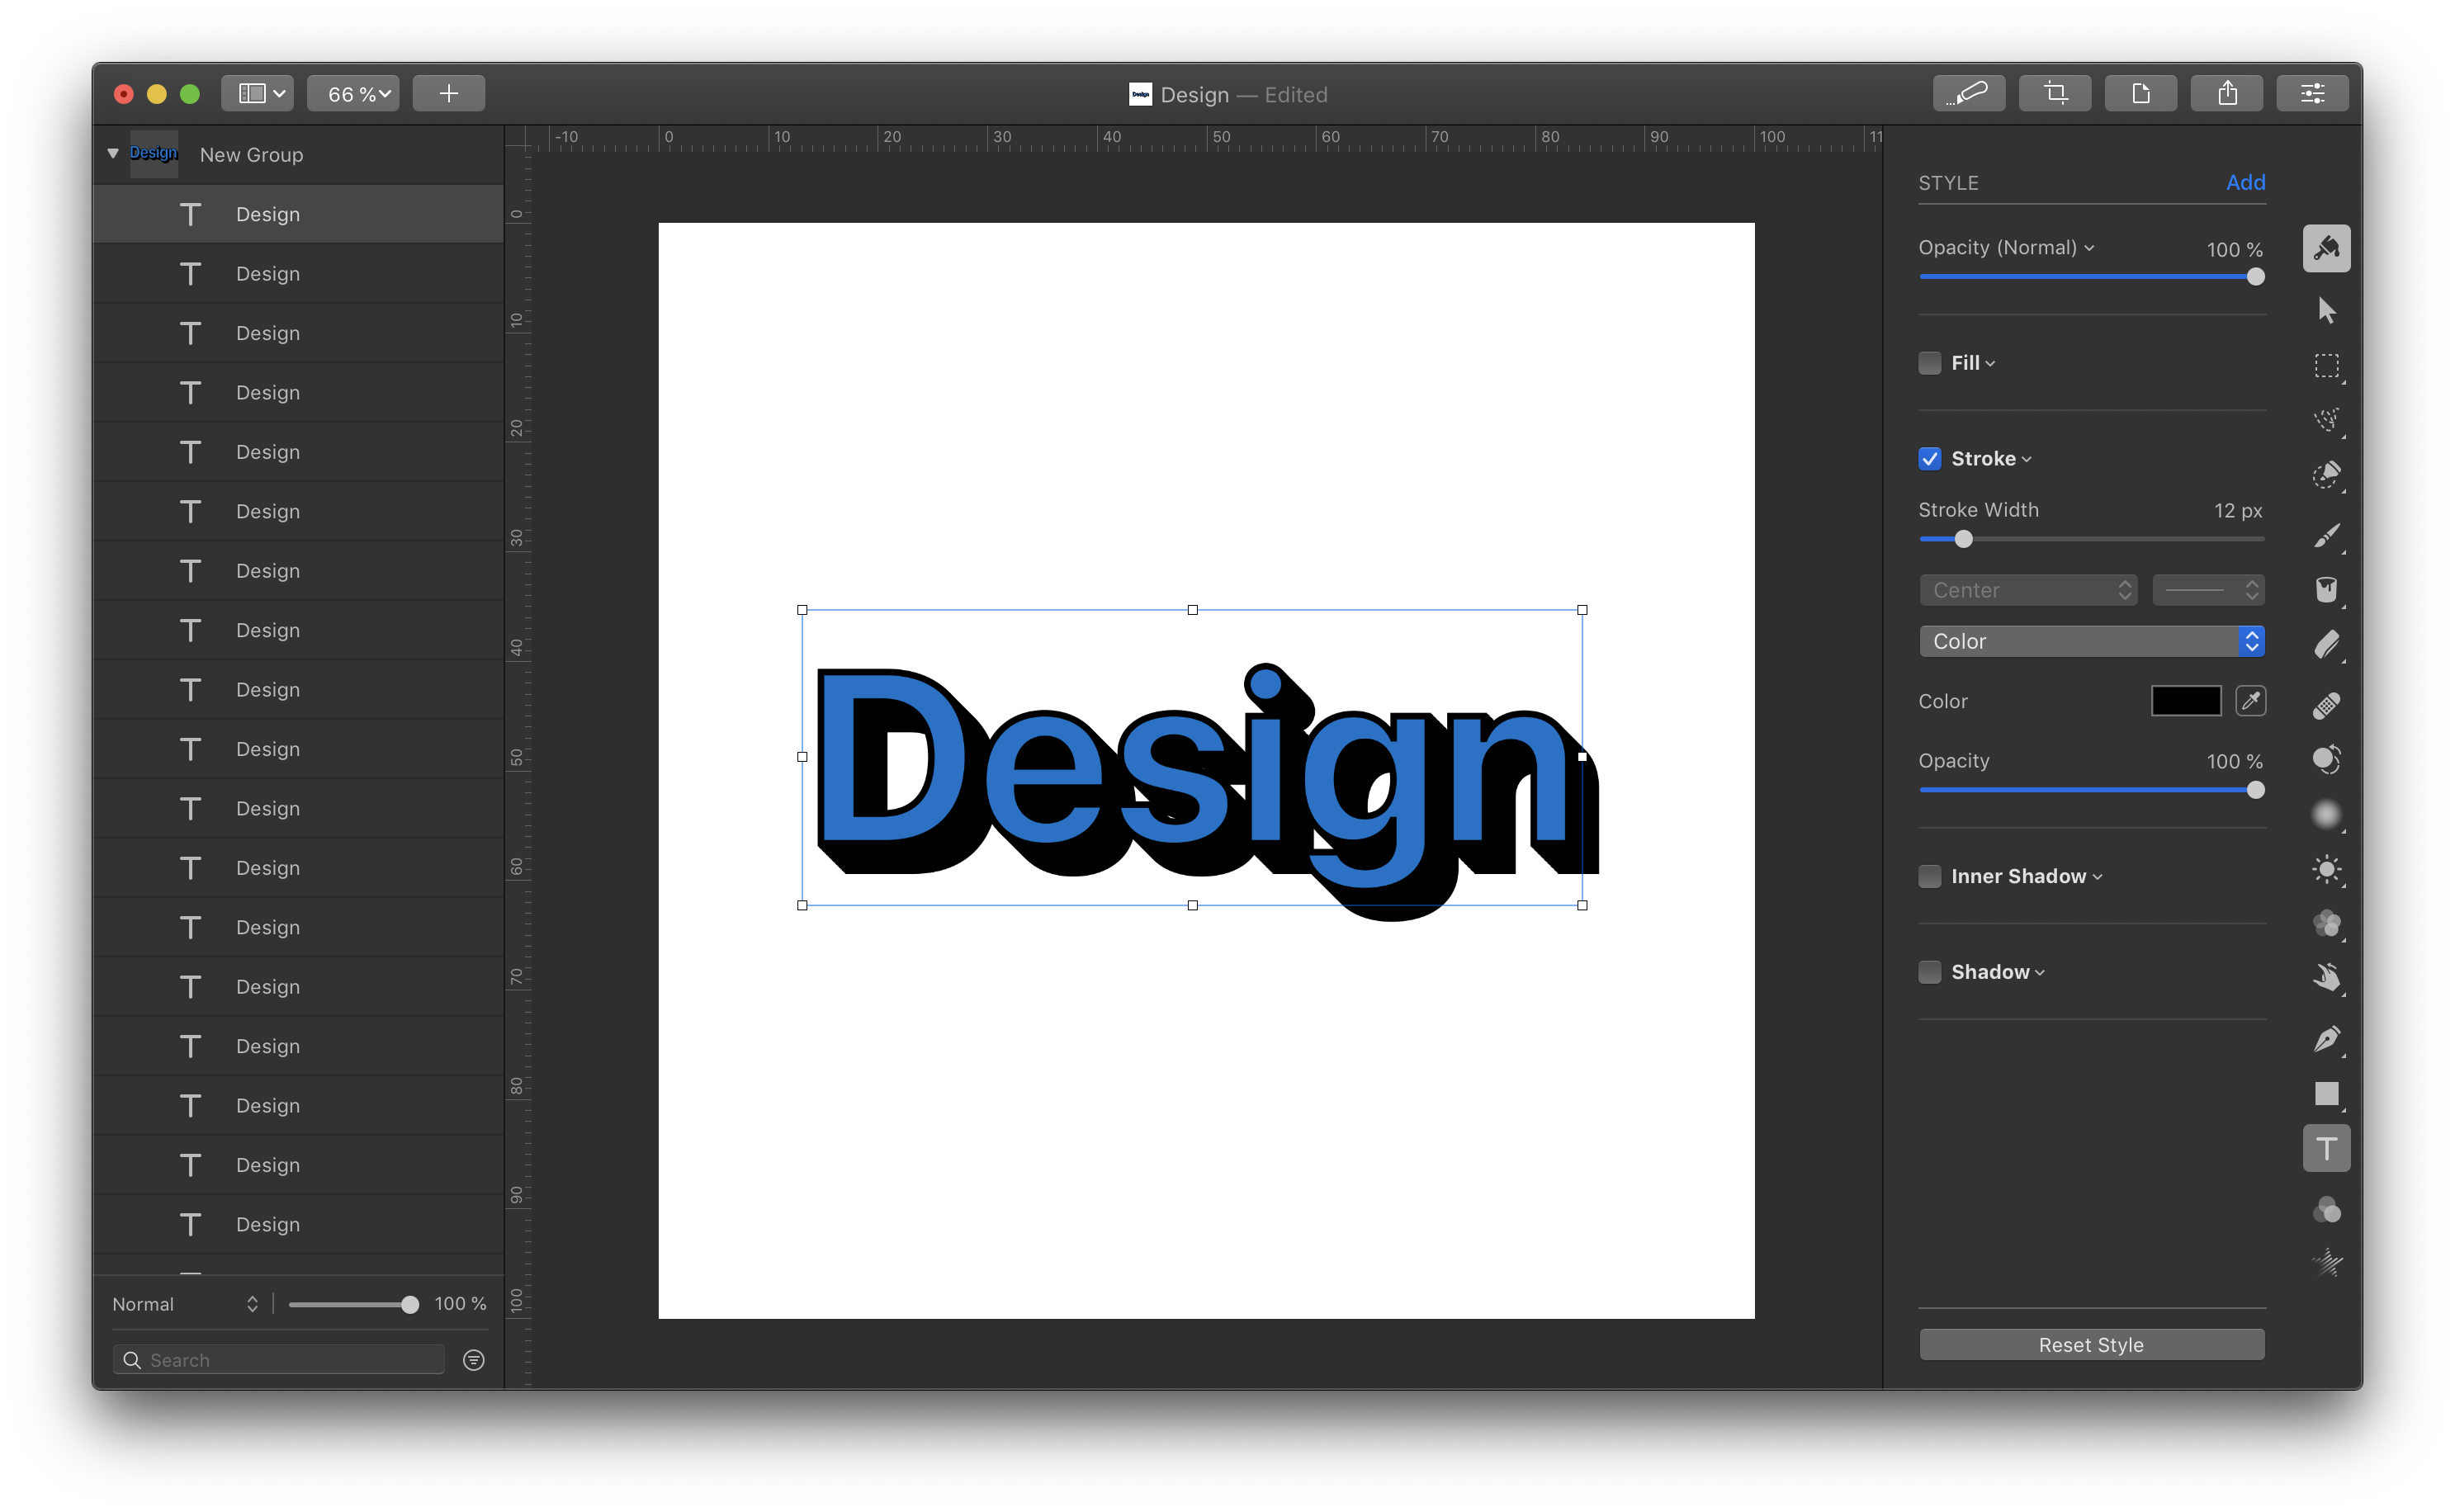Open the stroke position Center dropdown

(2028, 590)
